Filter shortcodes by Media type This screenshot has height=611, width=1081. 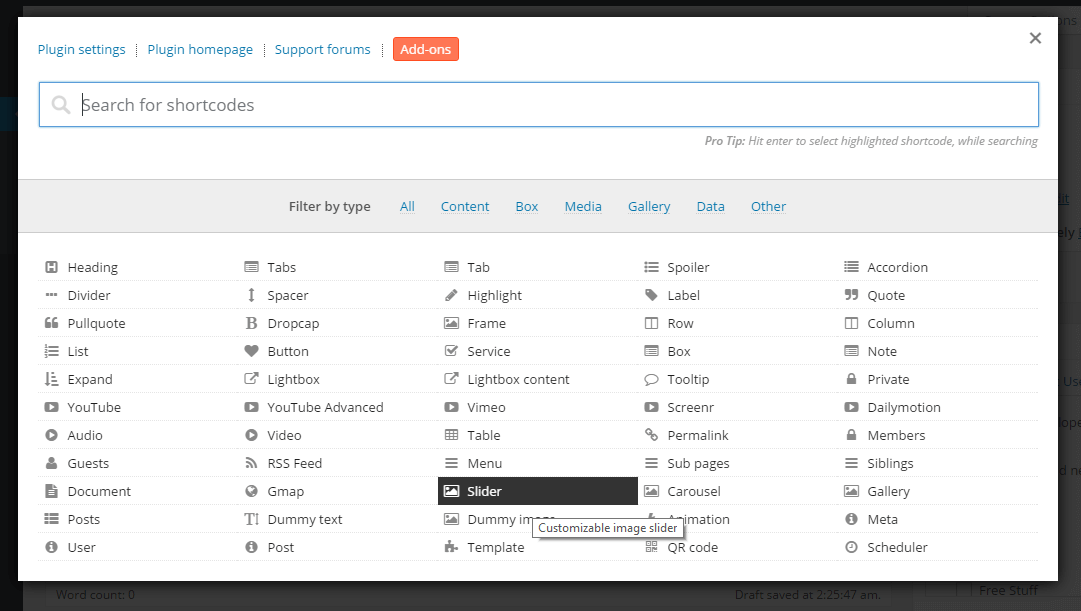coord(583,206)
